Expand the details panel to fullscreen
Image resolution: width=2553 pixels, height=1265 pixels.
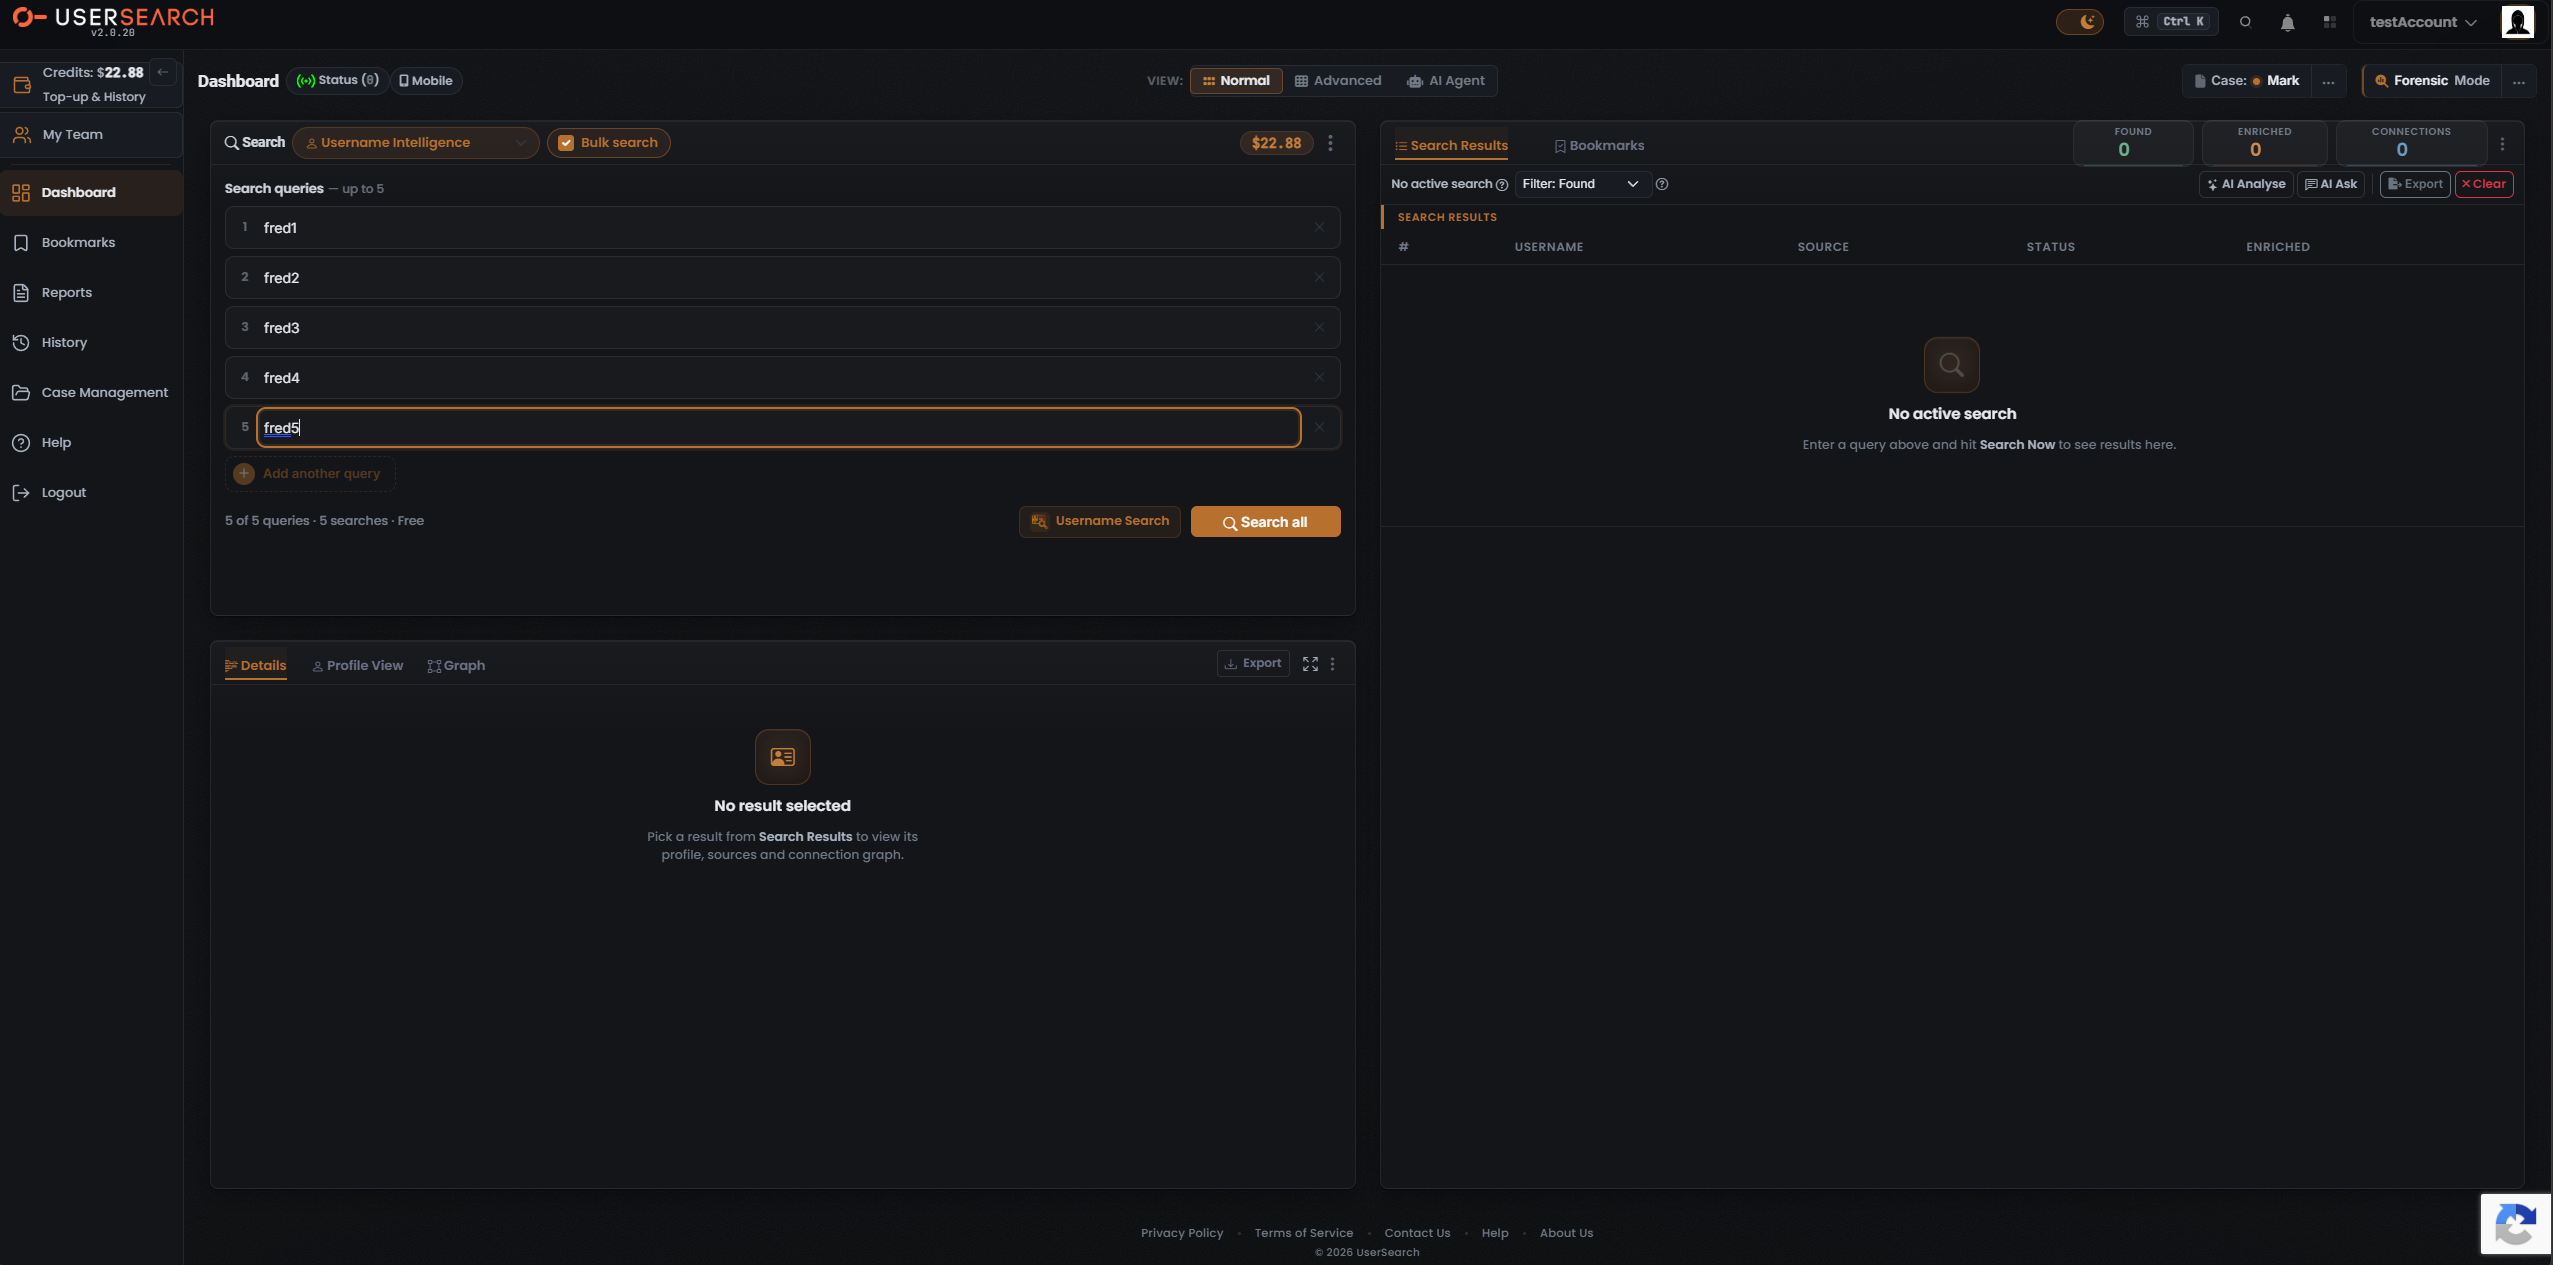tap(1310, 664)
